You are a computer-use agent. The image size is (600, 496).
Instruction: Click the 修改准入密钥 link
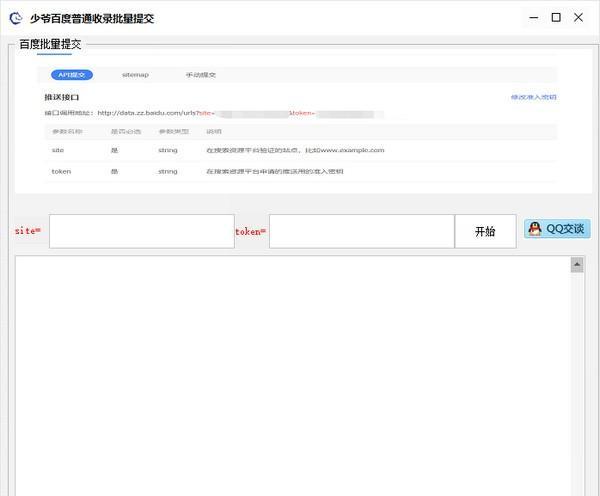coord(533,97)
